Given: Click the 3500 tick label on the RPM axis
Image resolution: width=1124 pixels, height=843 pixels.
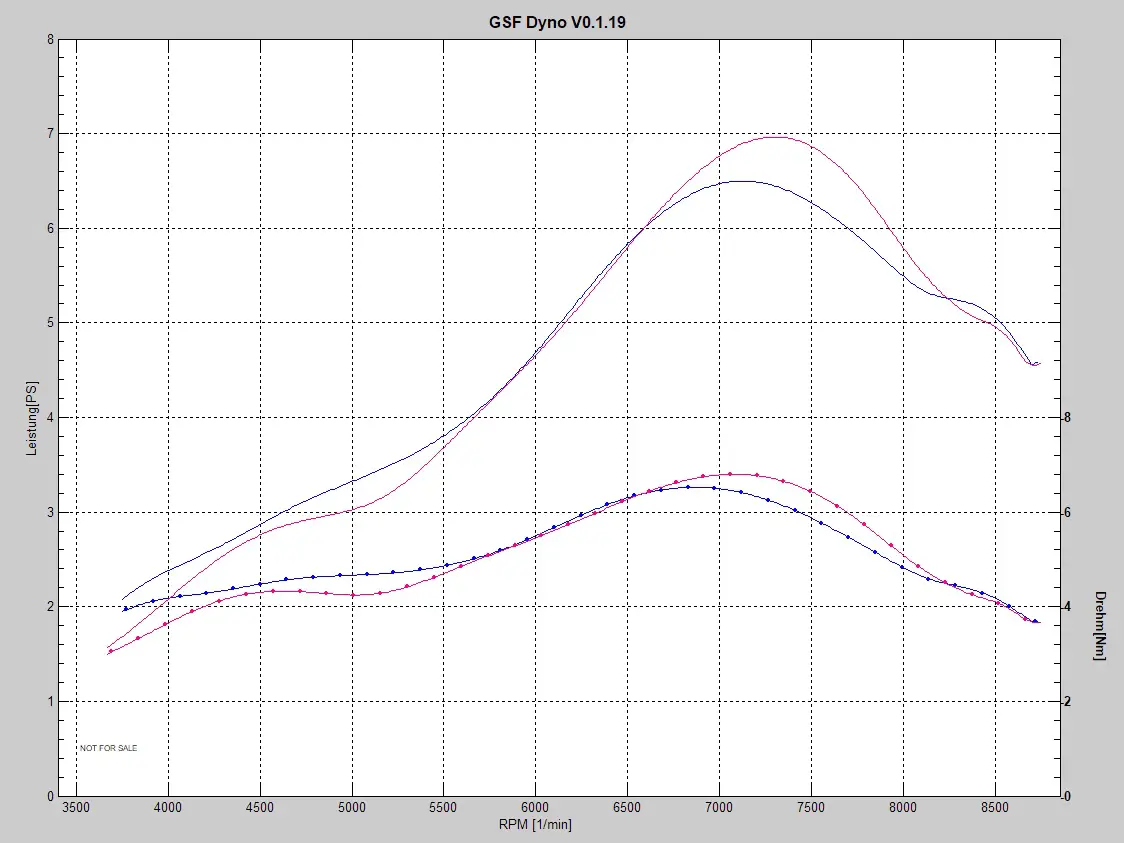Looking at the screenshot, I should [x=76, y=807].
